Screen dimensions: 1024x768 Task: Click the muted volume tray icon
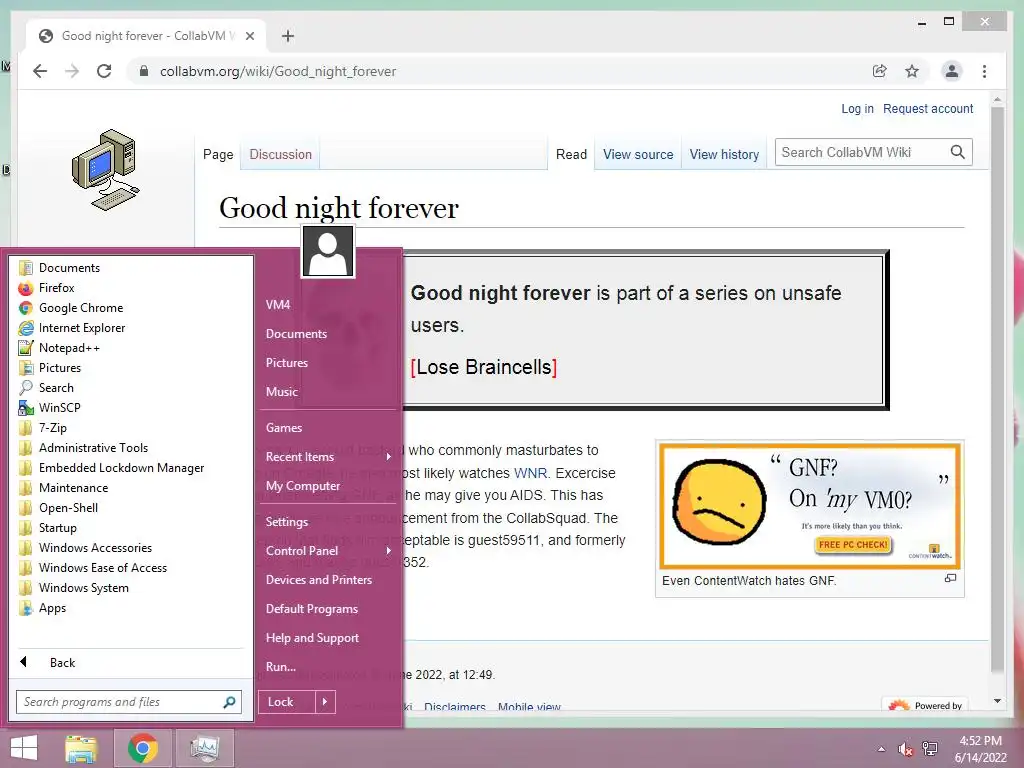point(905,749)
